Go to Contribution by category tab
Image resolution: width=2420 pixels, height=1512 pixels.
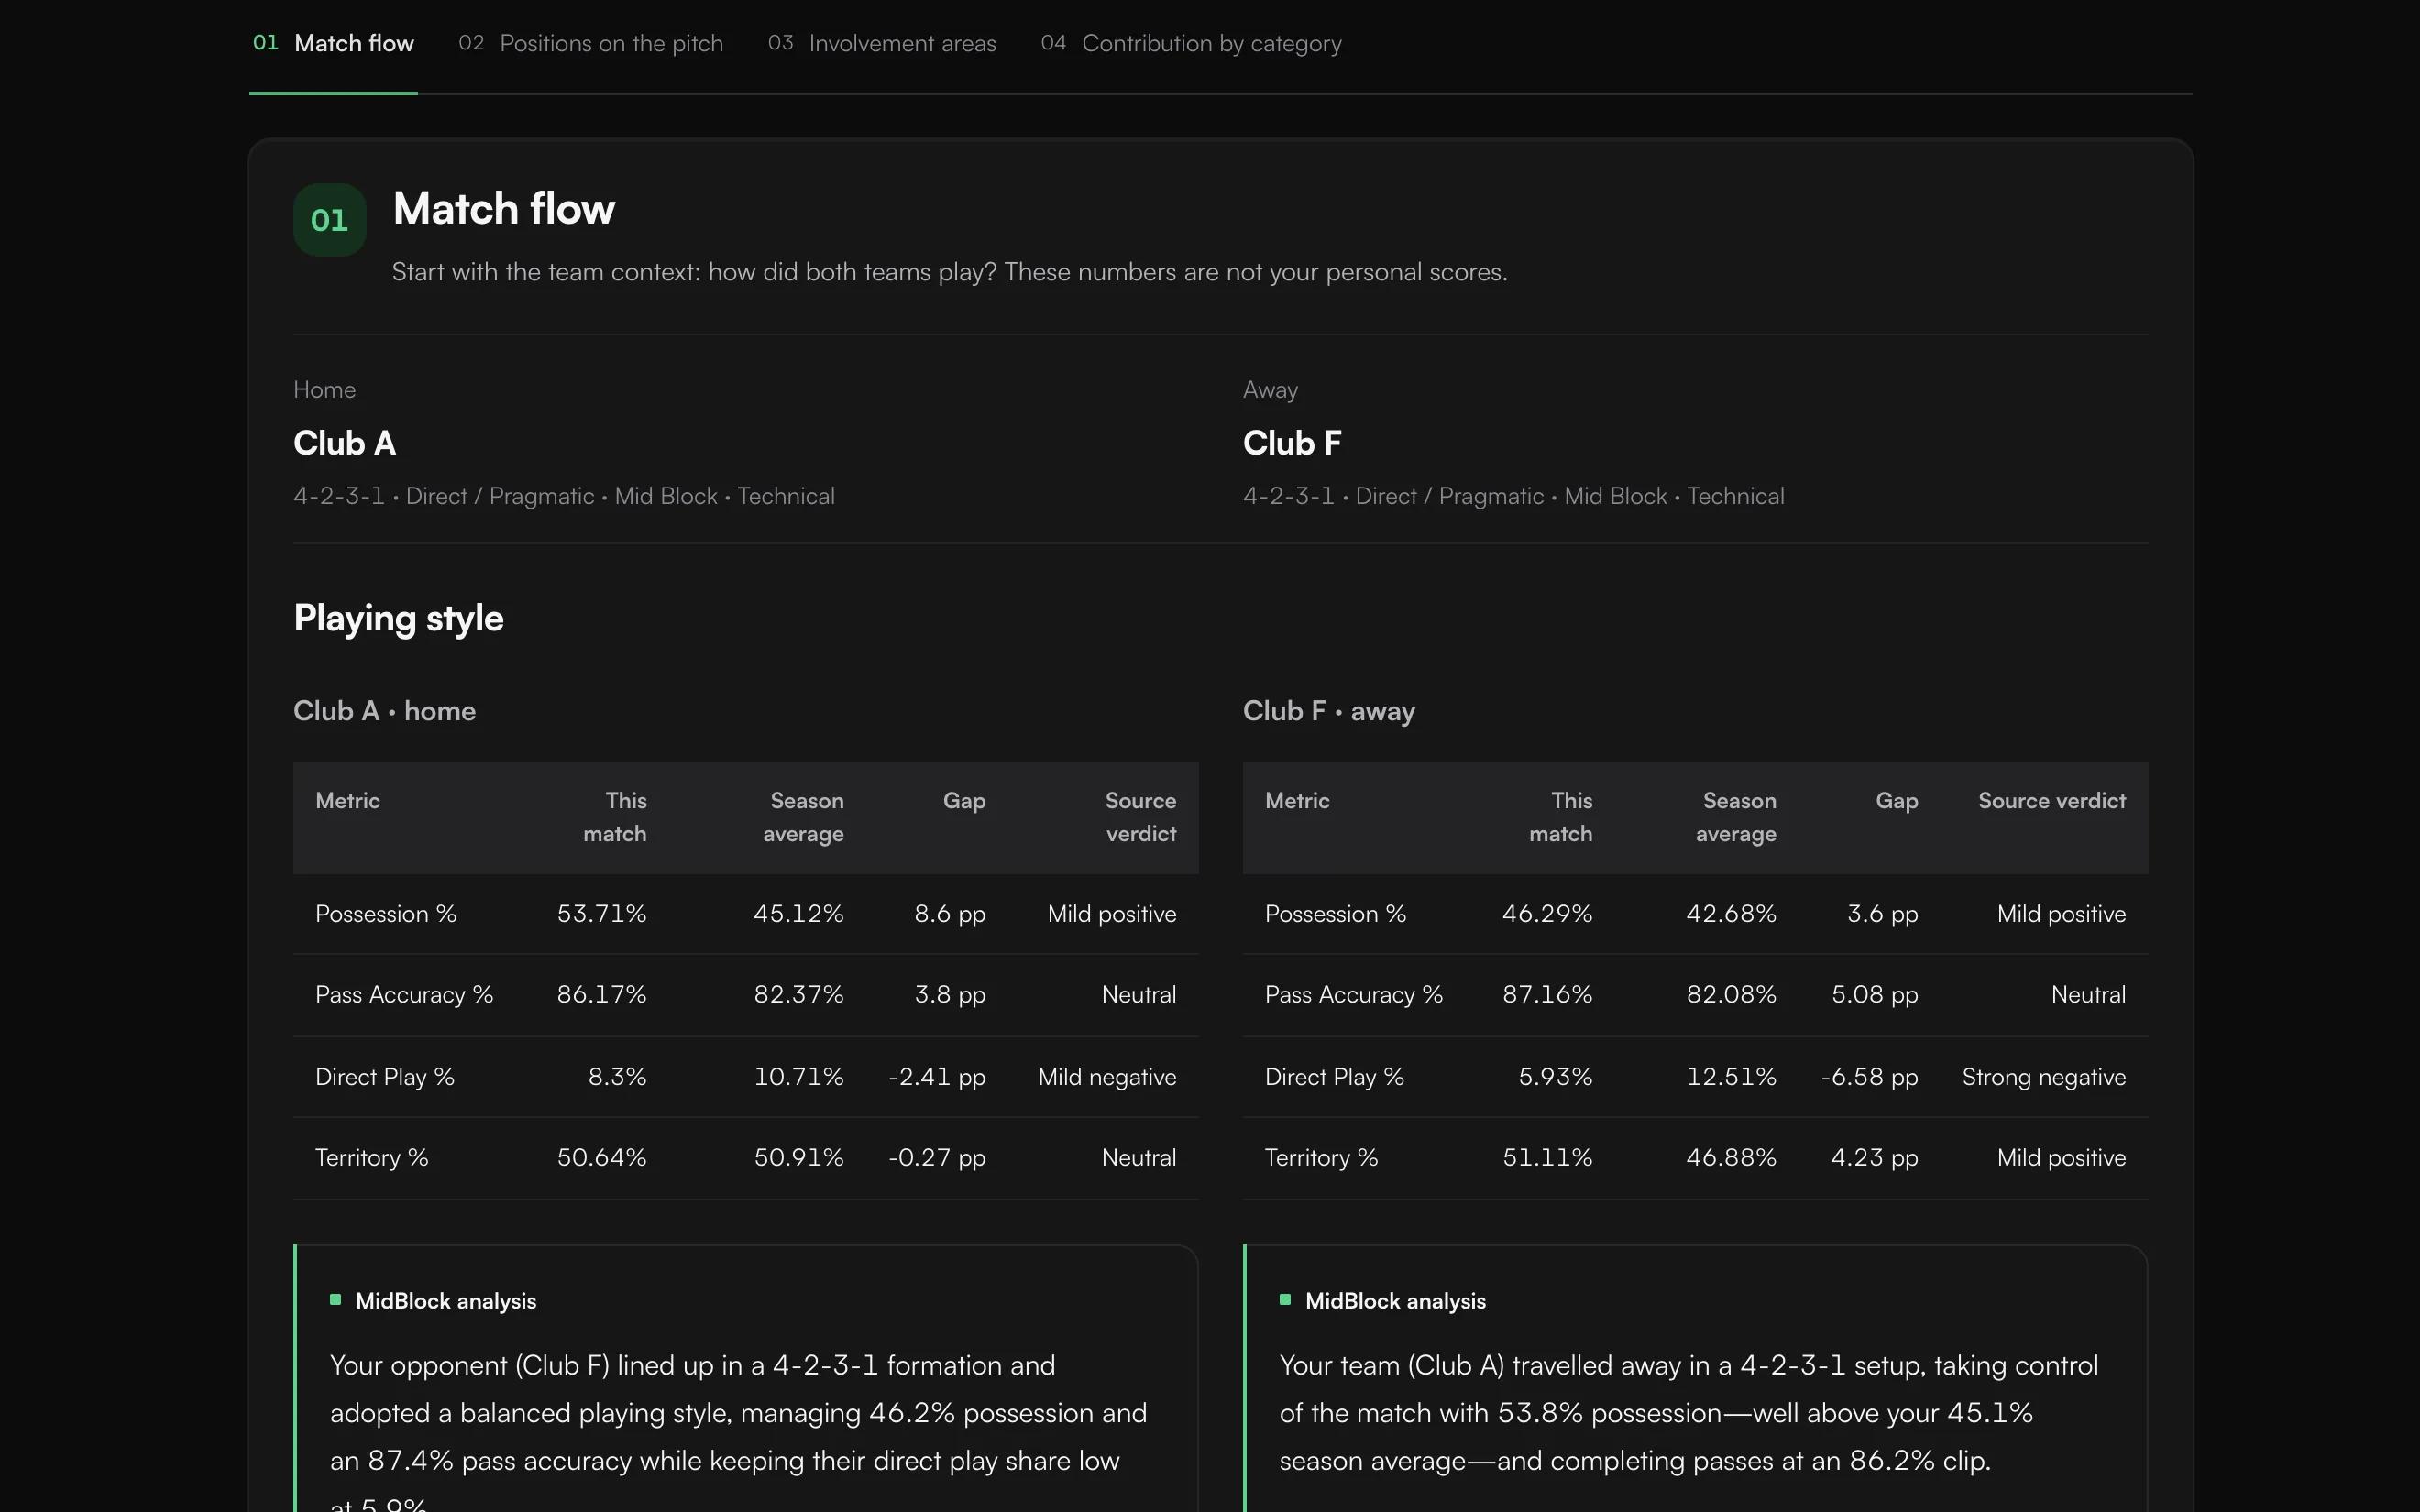pos(1190,43)
